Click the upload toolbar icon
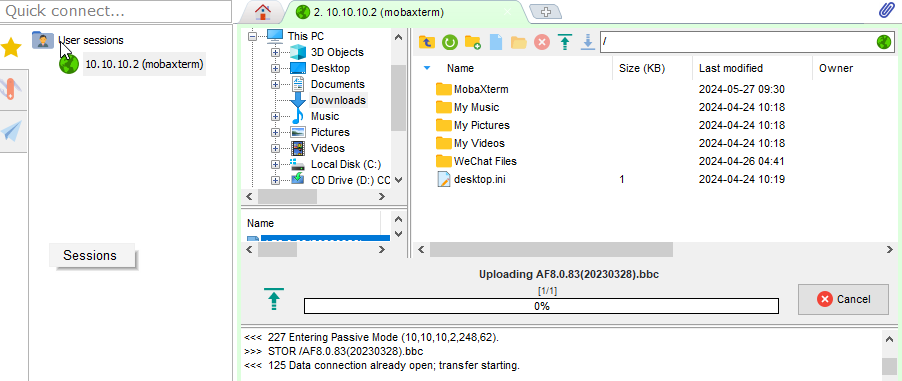 pyautogui.click(x=565, y=42)
